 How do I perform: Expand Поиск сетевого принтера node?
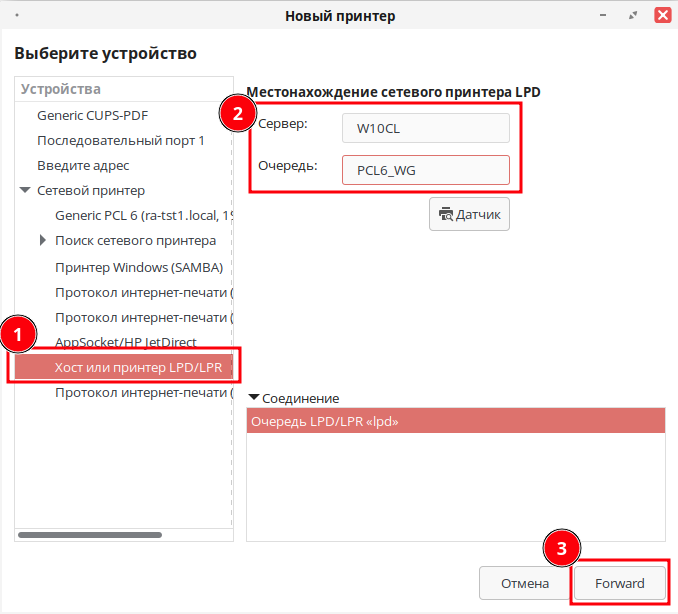tap(43, 240)
